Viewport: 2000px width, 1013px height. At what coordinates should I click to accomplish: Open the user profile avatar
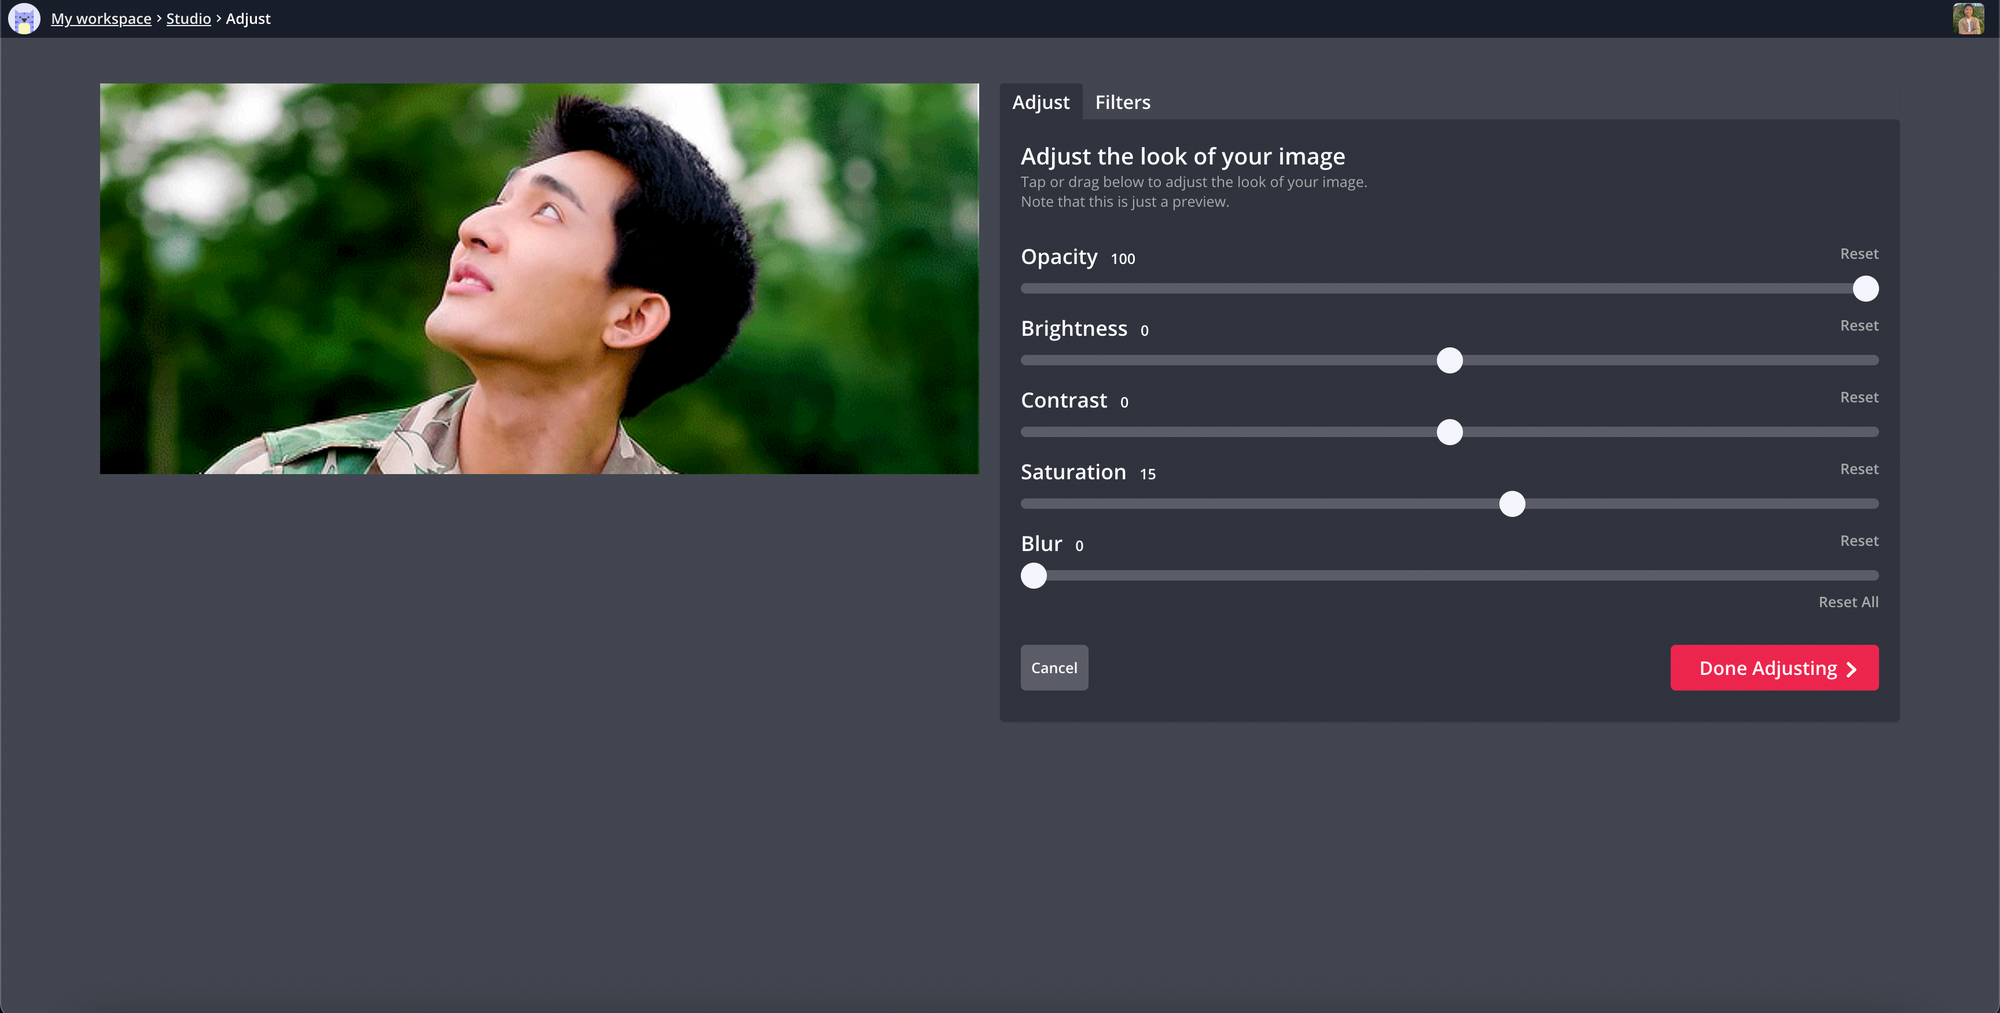pyautogui.click(x=1968, y=19)
